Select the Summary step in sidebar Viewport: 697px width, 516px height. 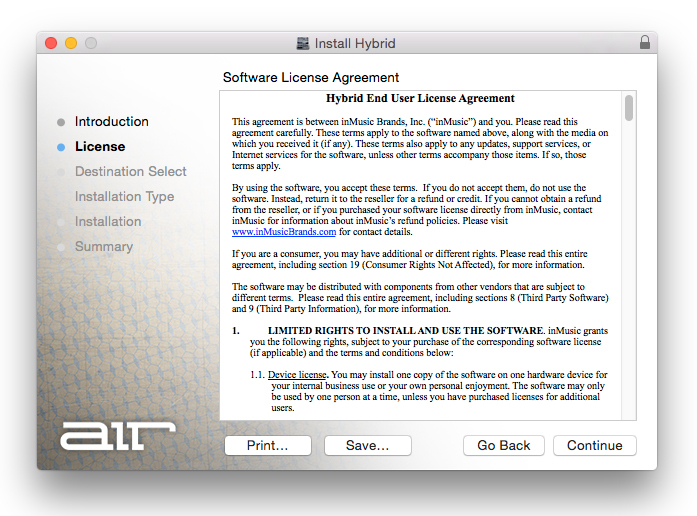tap(104, 246)
